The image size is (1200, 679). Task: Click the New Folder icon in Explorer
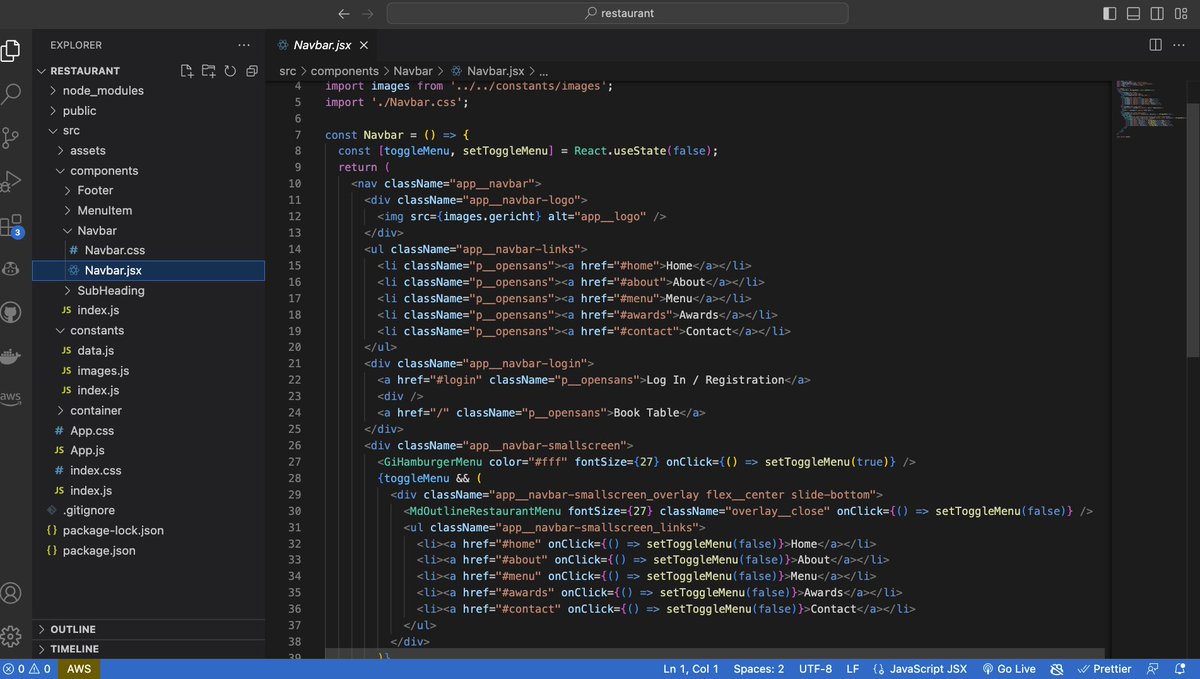(208, 71)
